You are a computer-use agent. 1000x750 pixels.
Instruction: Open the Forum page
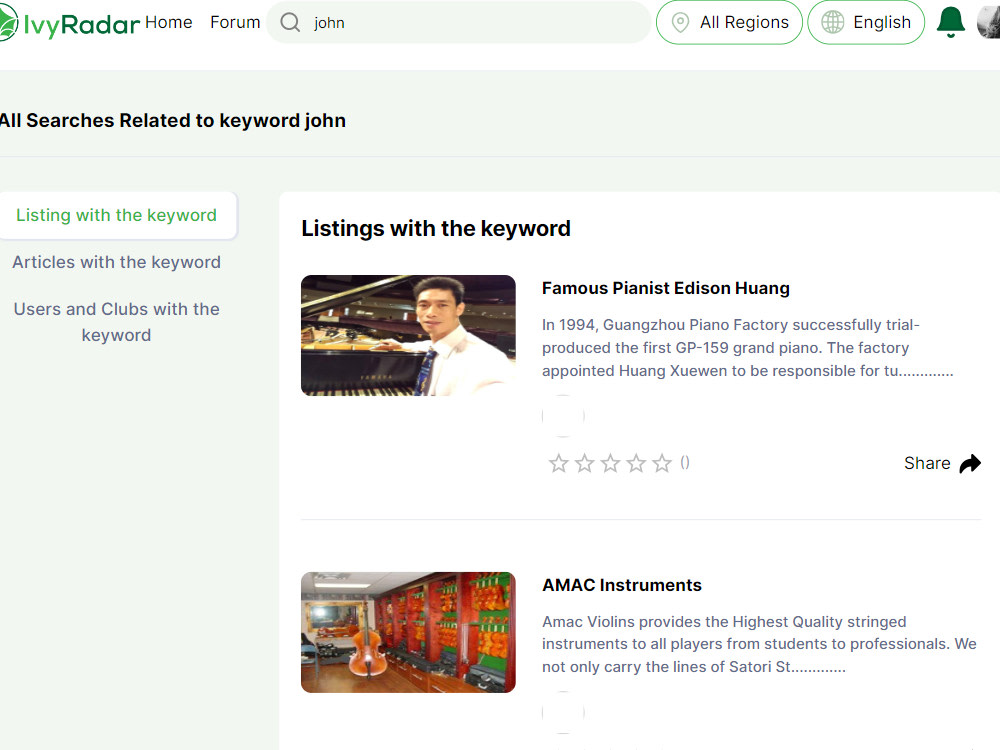point(235,22)
